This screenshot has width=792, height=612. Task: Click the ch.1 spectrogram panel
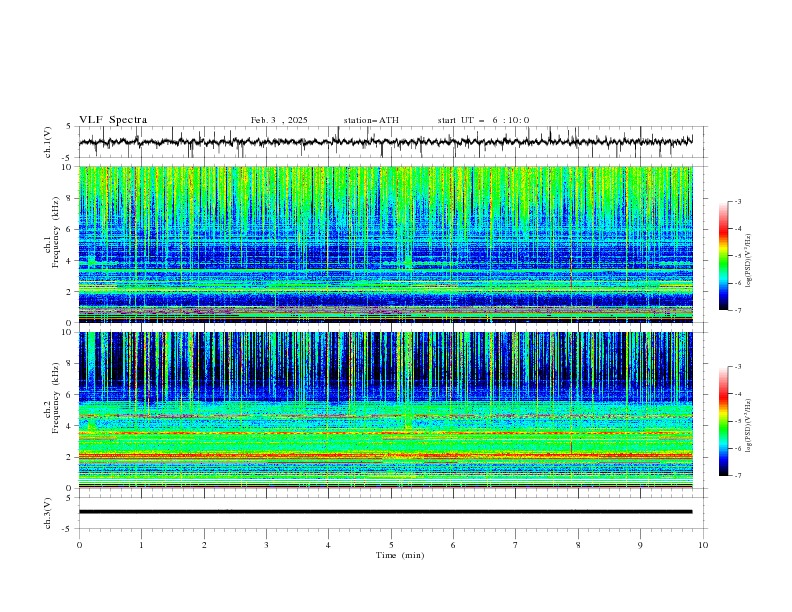[385, 244]
